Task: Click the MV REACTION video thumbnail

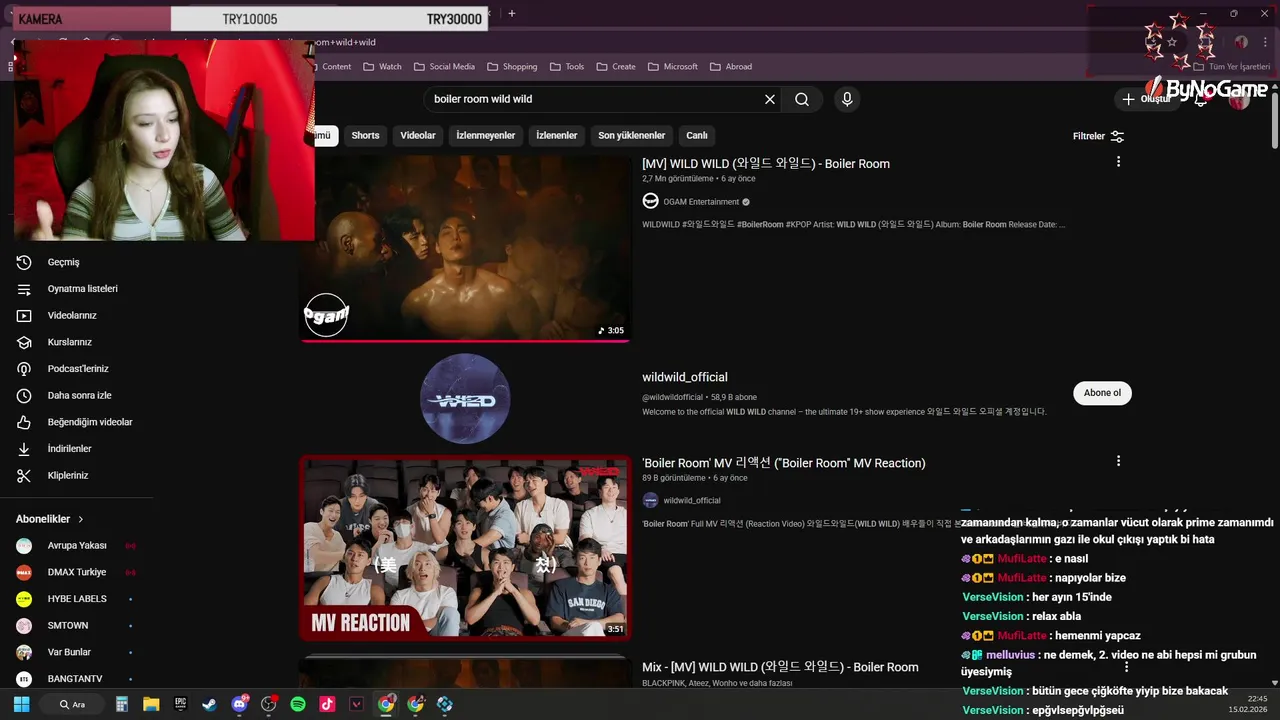Action: tap(466, 548)
